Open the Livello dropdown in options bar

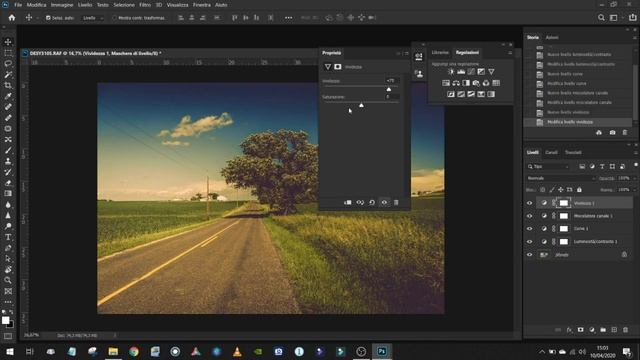(93, 18)
